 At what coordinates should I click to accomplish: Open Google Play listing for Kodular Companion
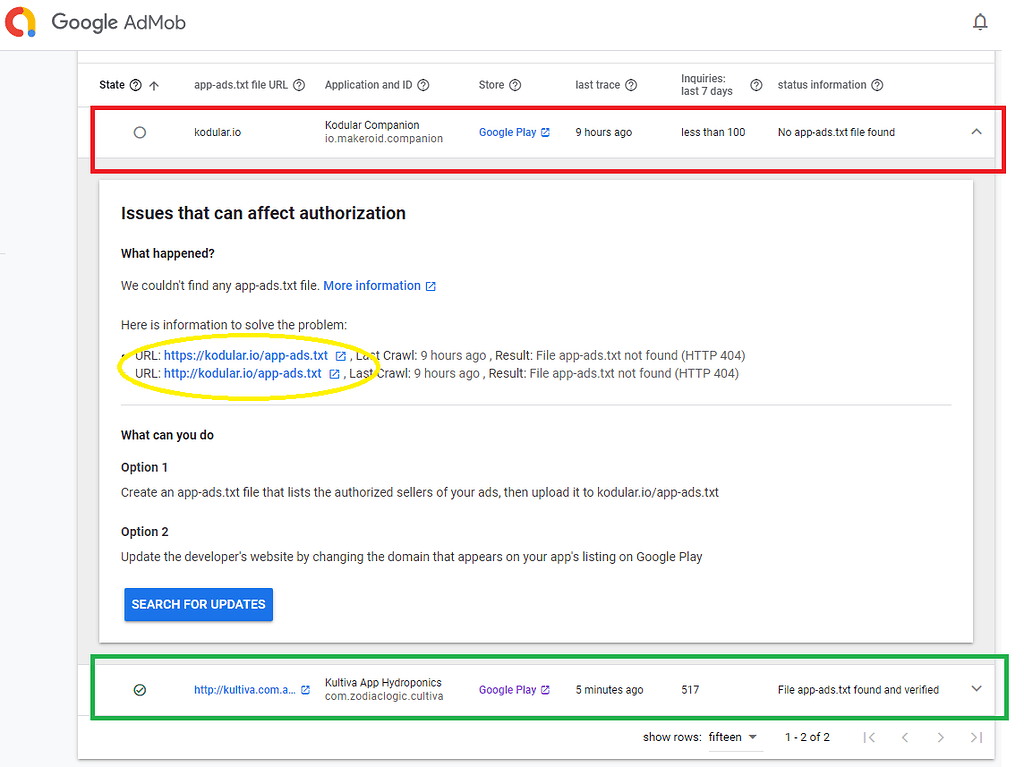(508, 131)
